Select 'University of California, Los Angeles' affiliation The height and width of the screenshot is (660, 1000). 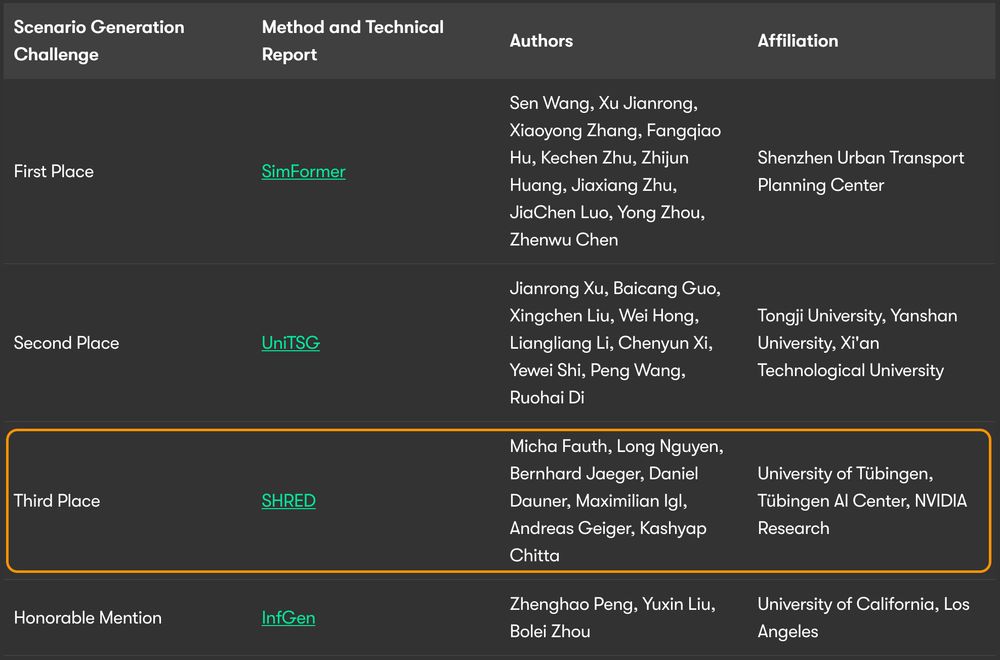click(x=864, y=618)
